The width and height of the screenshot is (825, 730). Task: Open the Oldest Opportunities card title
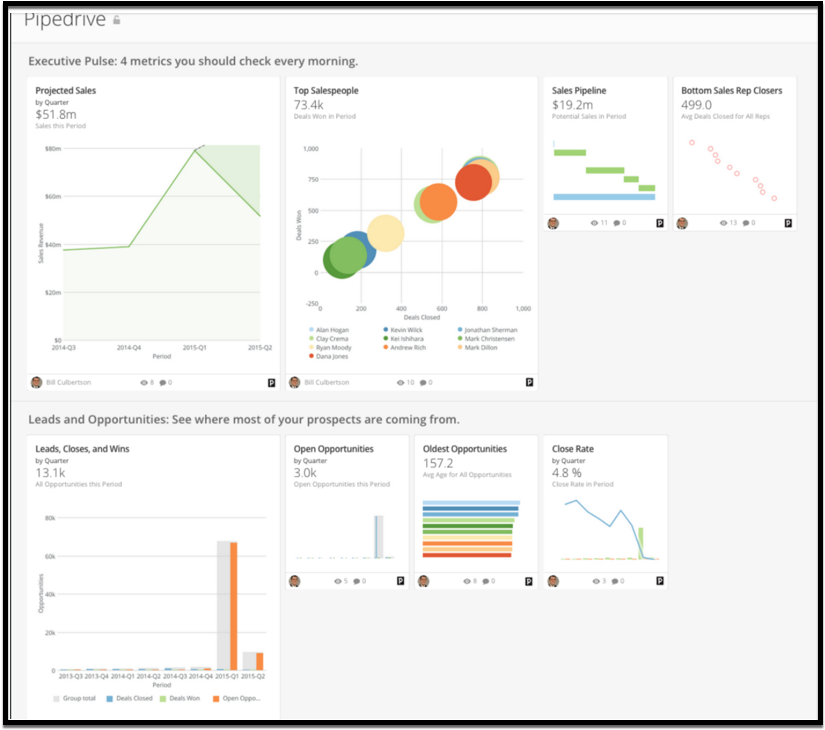click(x=464, y=449)
